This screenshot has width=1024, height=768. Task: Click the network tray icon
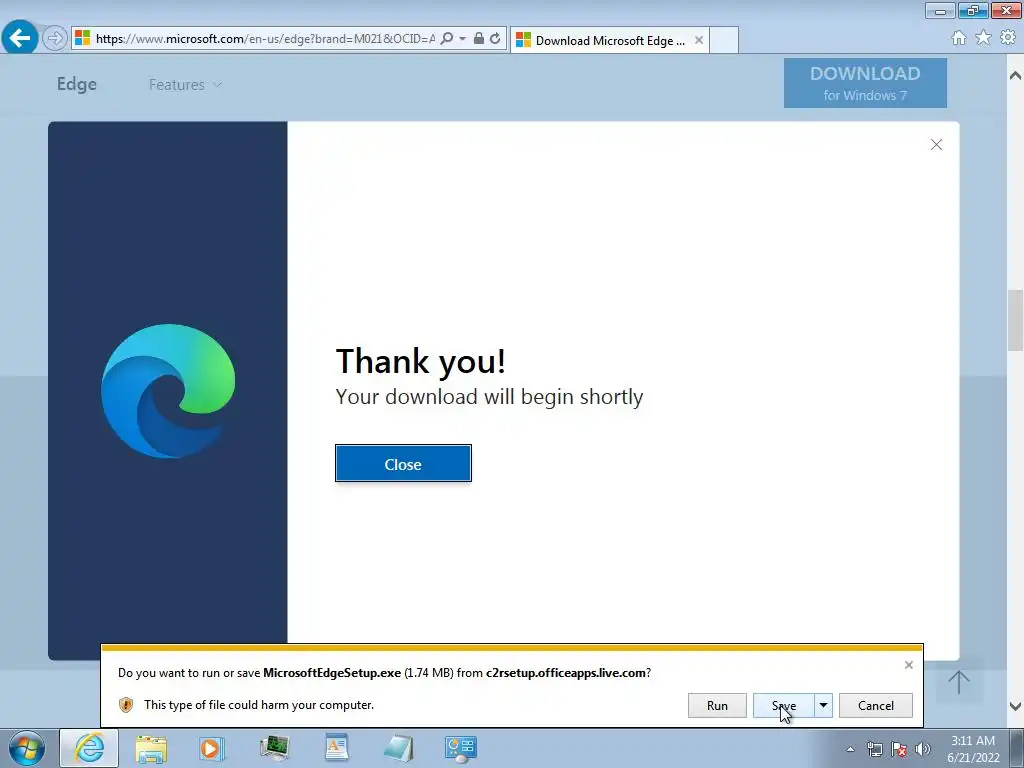tap(874, 749)
